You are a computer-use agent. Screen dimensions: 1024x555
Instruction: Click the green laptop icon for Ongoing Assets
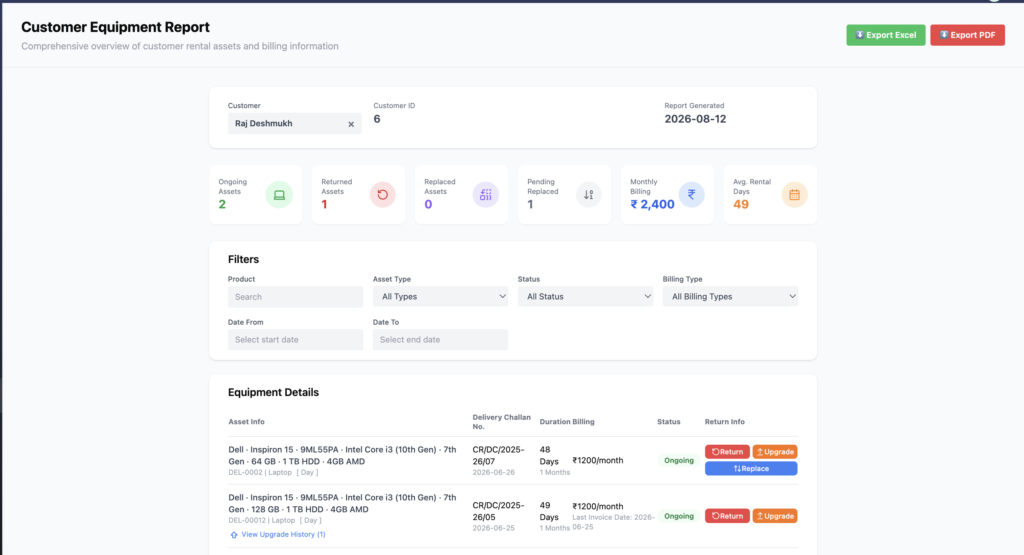[279, 195]
